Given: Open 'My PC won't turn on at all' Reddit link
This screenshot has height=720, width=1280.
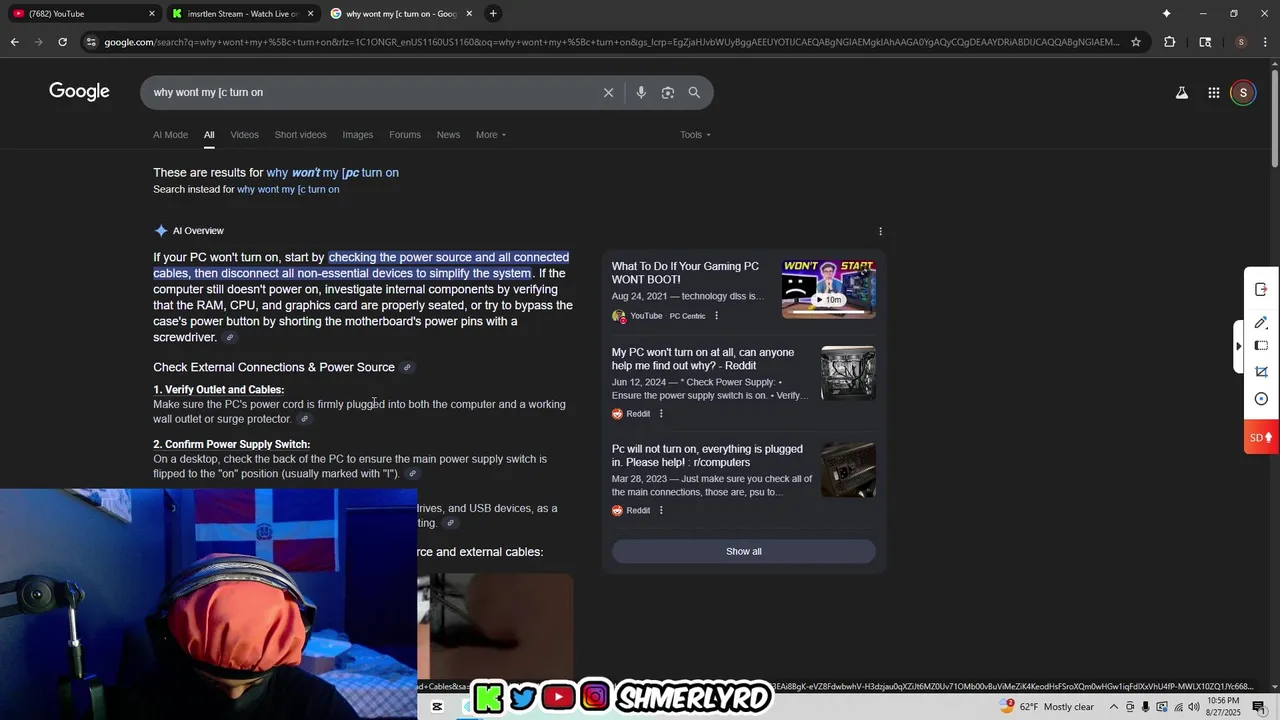Looking at the screenshot, I should [x=703, y=359].
